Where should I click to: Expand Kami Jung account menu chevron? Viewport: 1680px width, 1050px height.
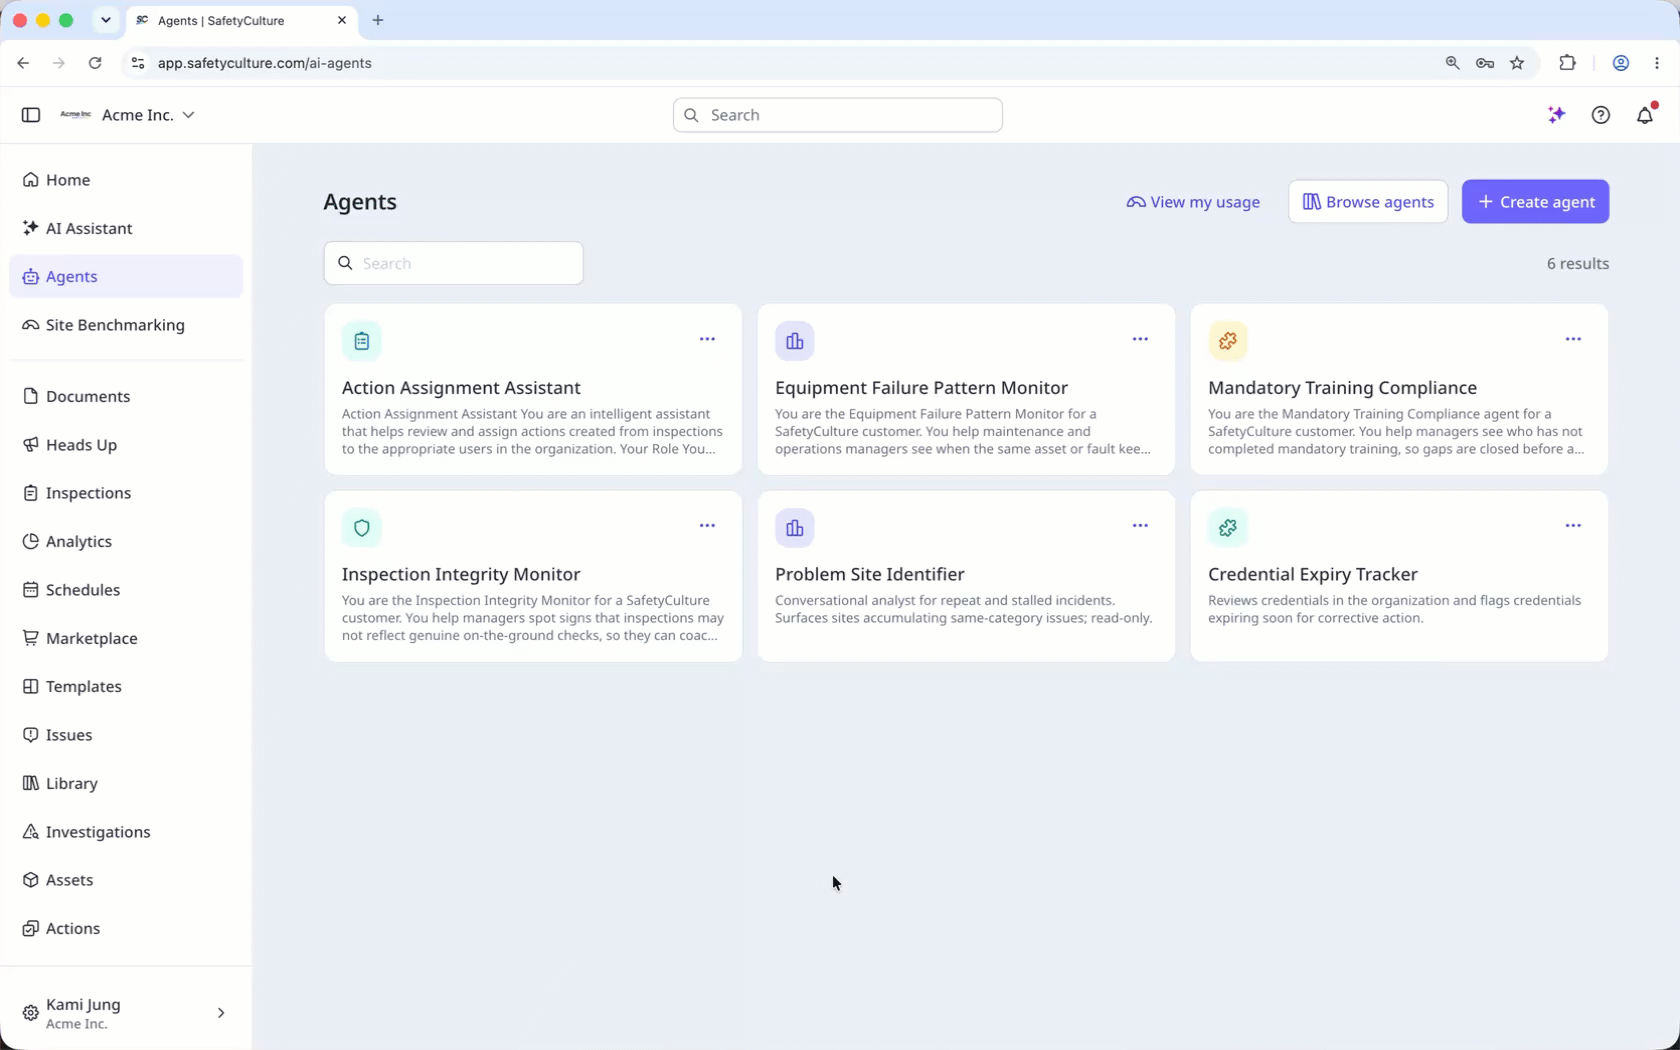pos(221,1013)
